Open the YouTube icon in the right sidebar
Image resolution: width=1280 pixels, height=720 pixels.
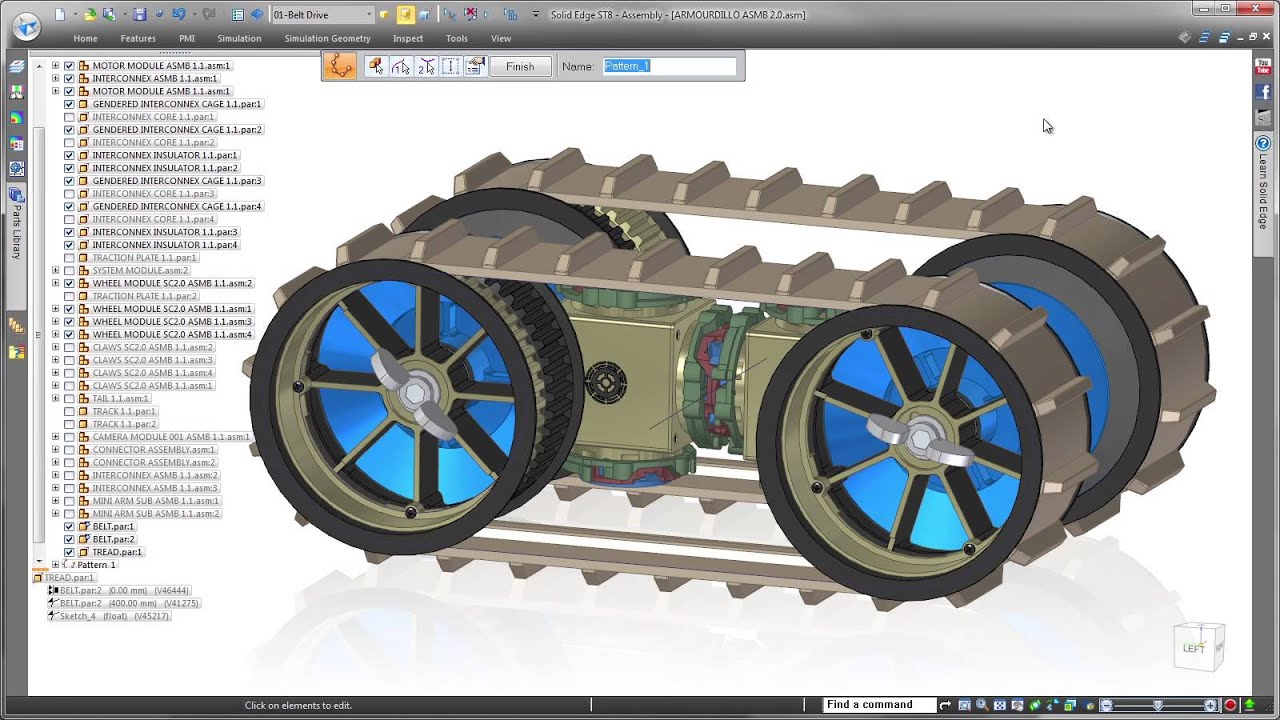tap(1263, 67)
